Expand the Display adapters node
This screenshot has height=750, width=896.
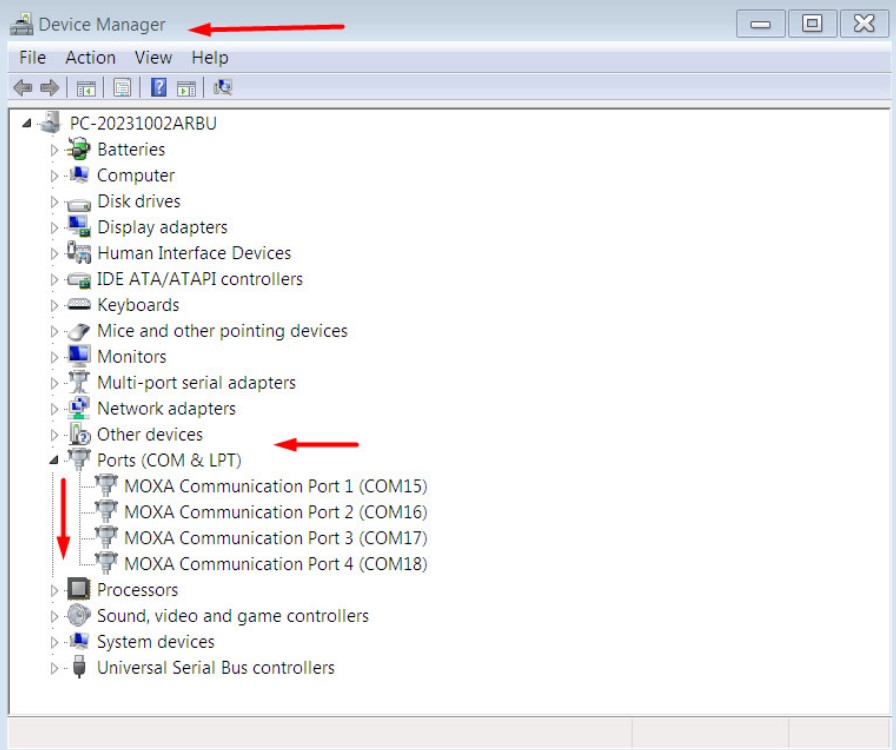(54, 228)
